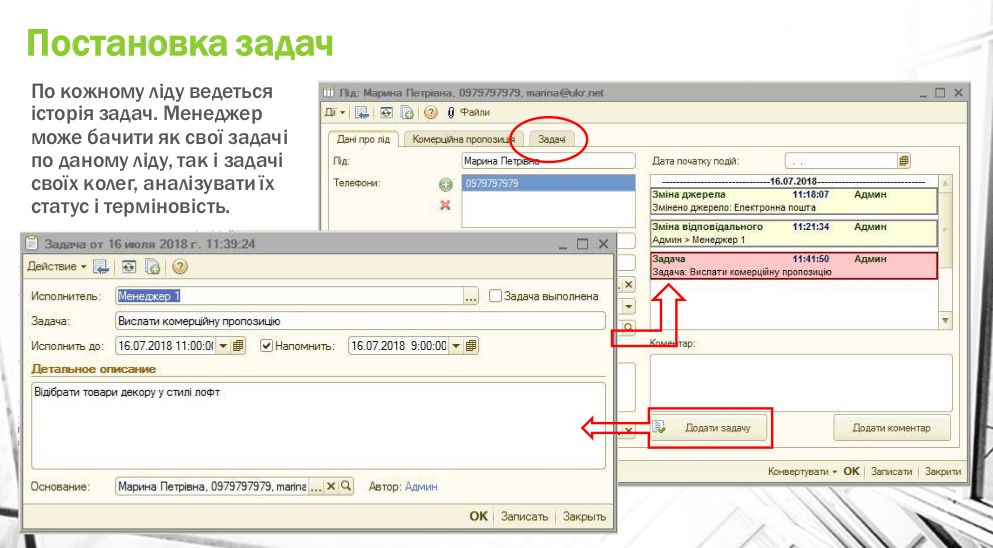Open calendar picker for Исполнить до
This screenshot has width=993, height=548.
(238, 346)
